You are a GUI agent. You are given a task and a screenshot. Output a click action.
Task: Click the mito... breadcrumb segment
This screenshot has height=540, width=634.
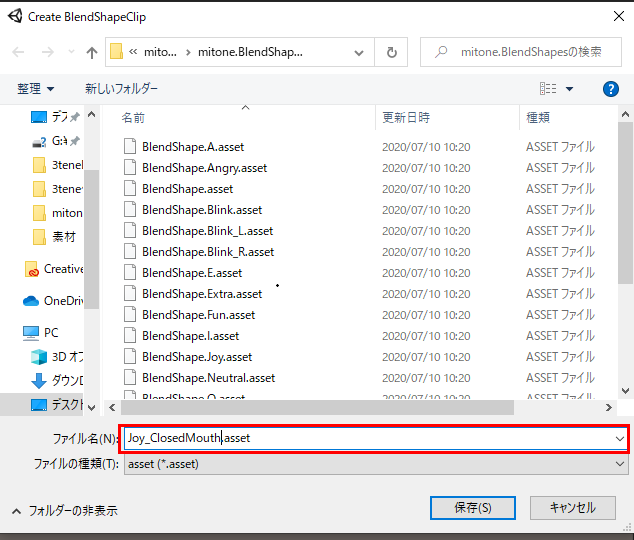pos(160,52)
